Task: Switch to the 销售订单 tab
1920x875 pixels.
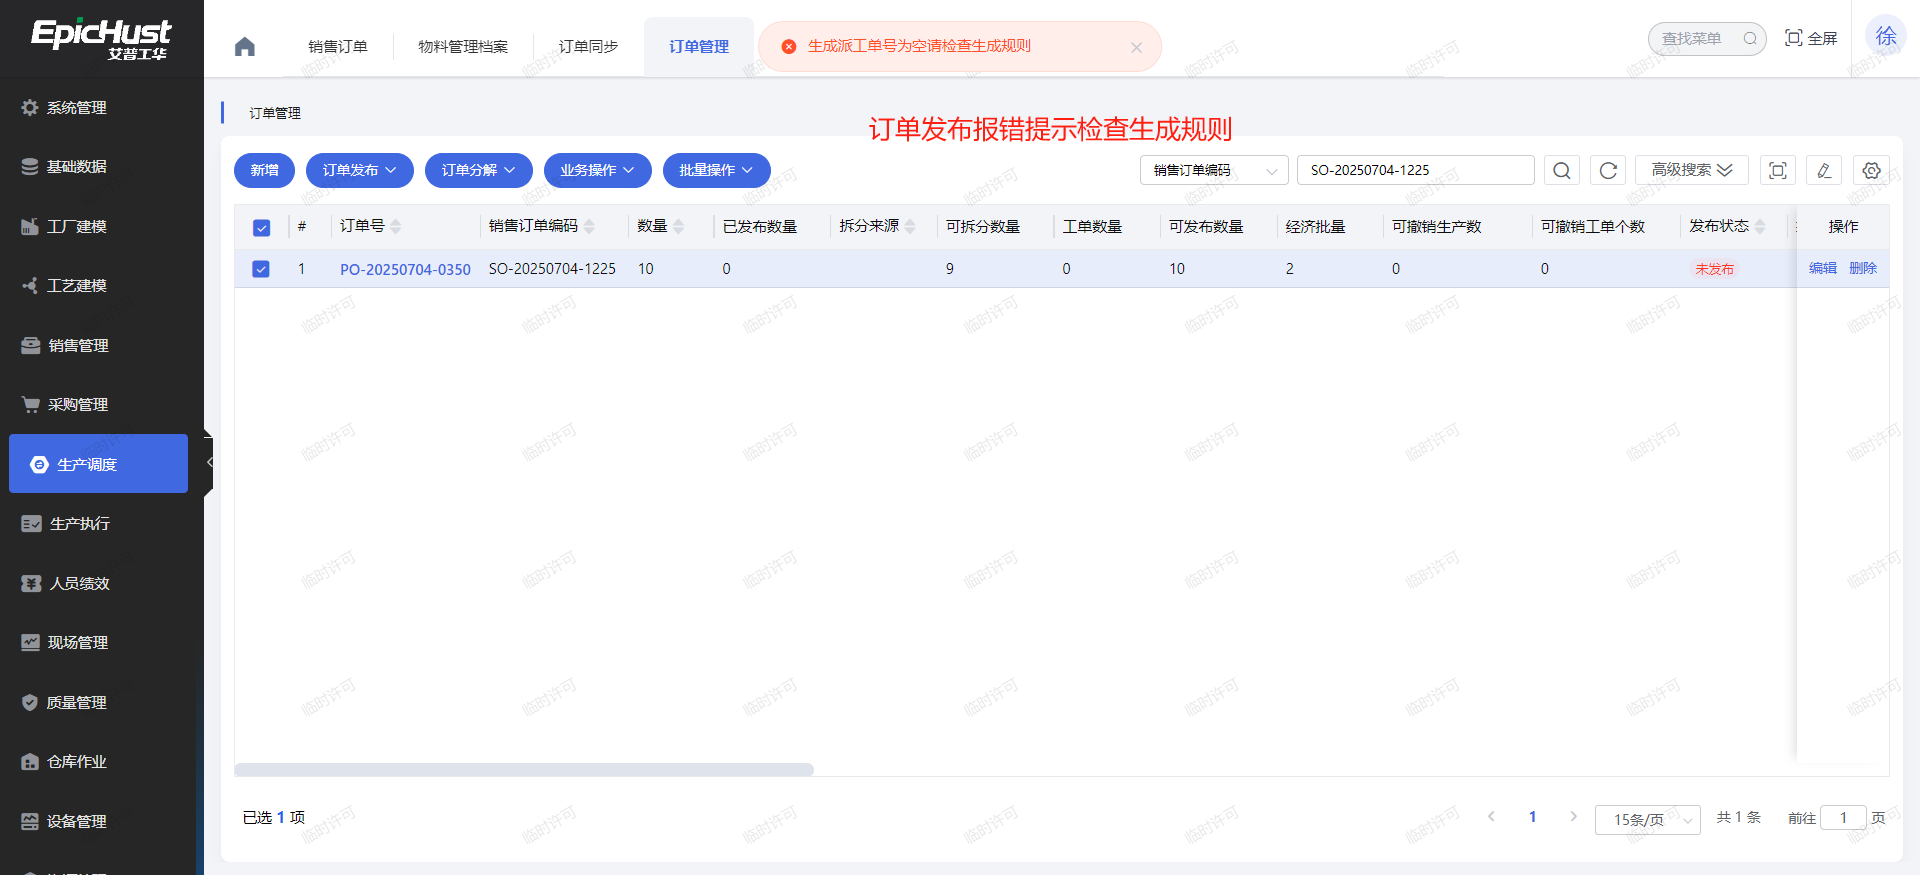Action: pos(338,47)
